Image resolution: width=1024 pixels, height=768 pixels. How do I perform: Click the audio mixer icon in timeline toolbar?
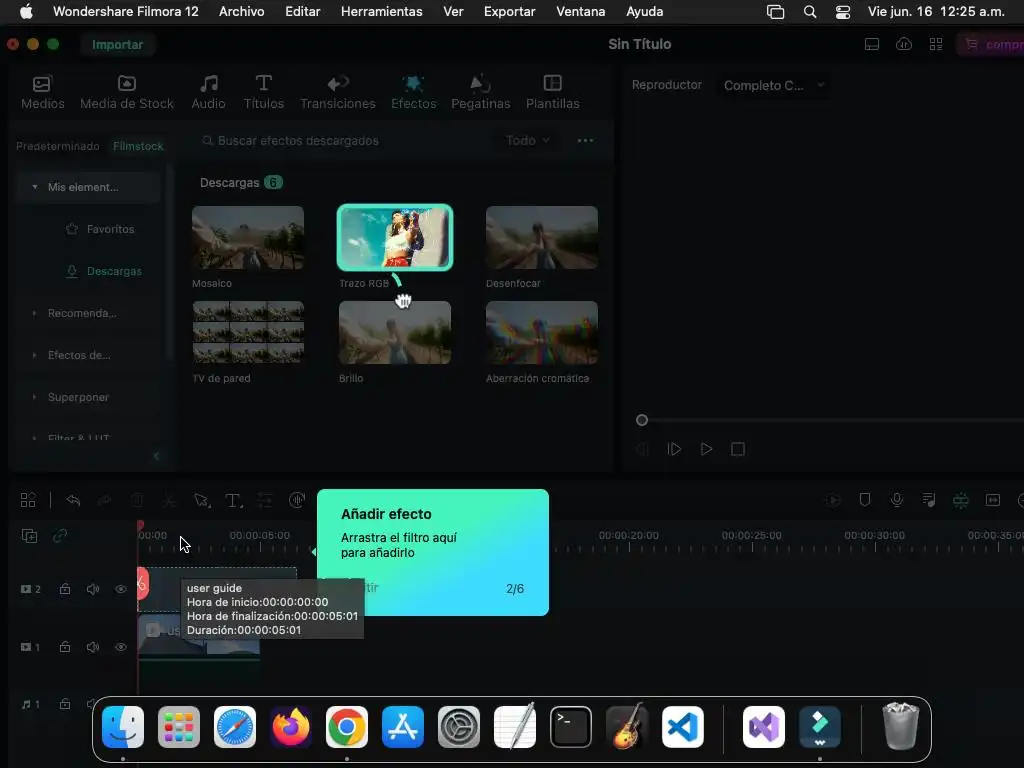click(x=929, y=500)
